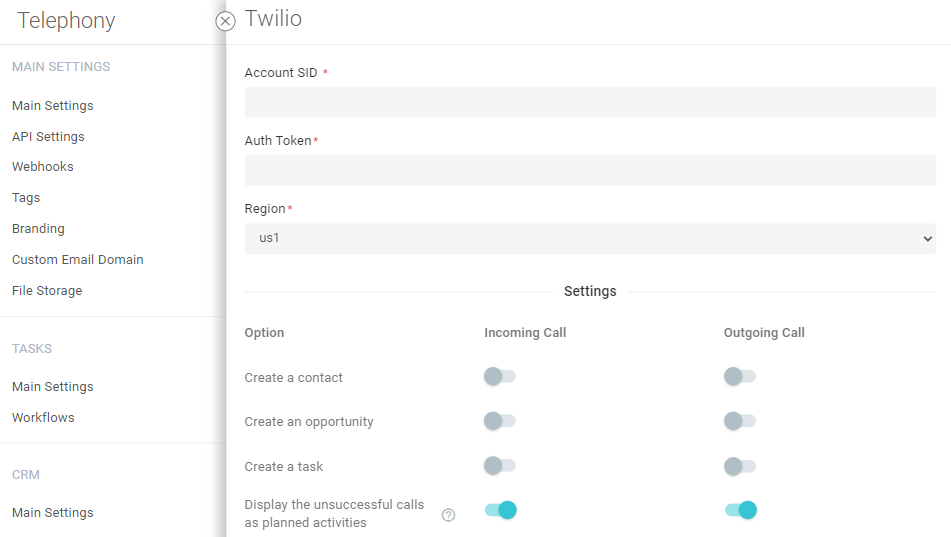Image resolution: width=951 pixels, height=537 pixels.
Task: Turn on Create a task for Incoming Call
Action: pyautogui.click(x=499, y=466)
